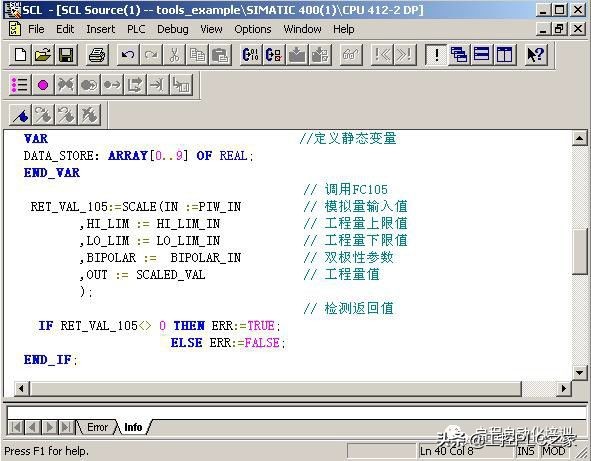Open the View menu
Viewport: 591px width, 461px height.
pos(211,29)
